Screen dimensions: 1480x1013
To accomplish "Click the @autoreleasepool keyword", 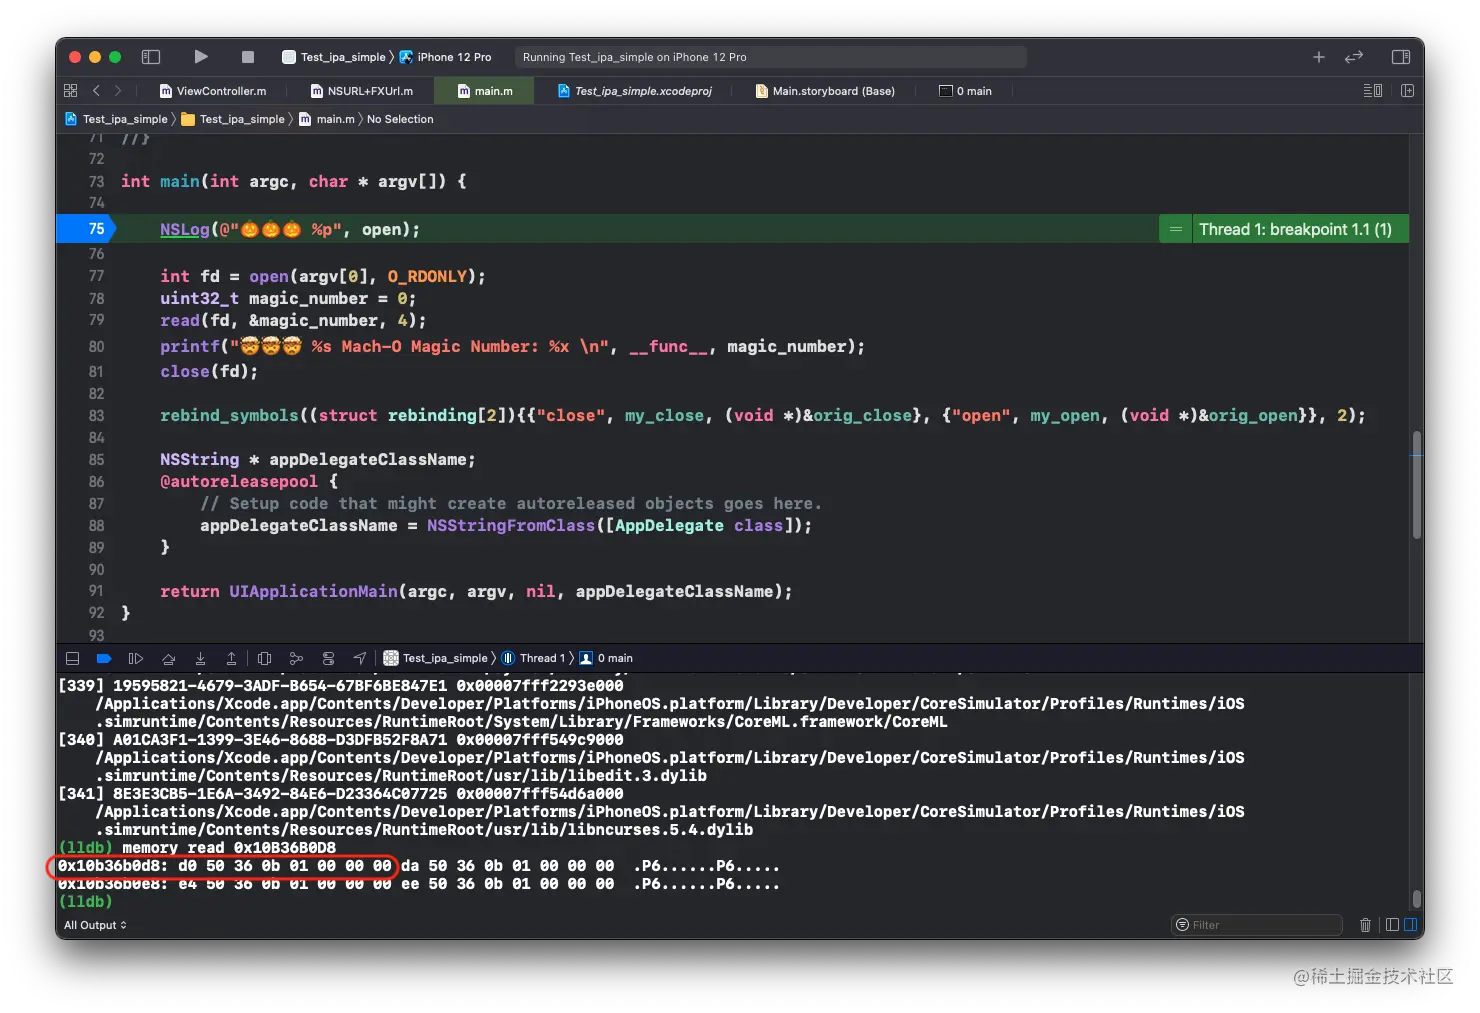I will 239,481.
